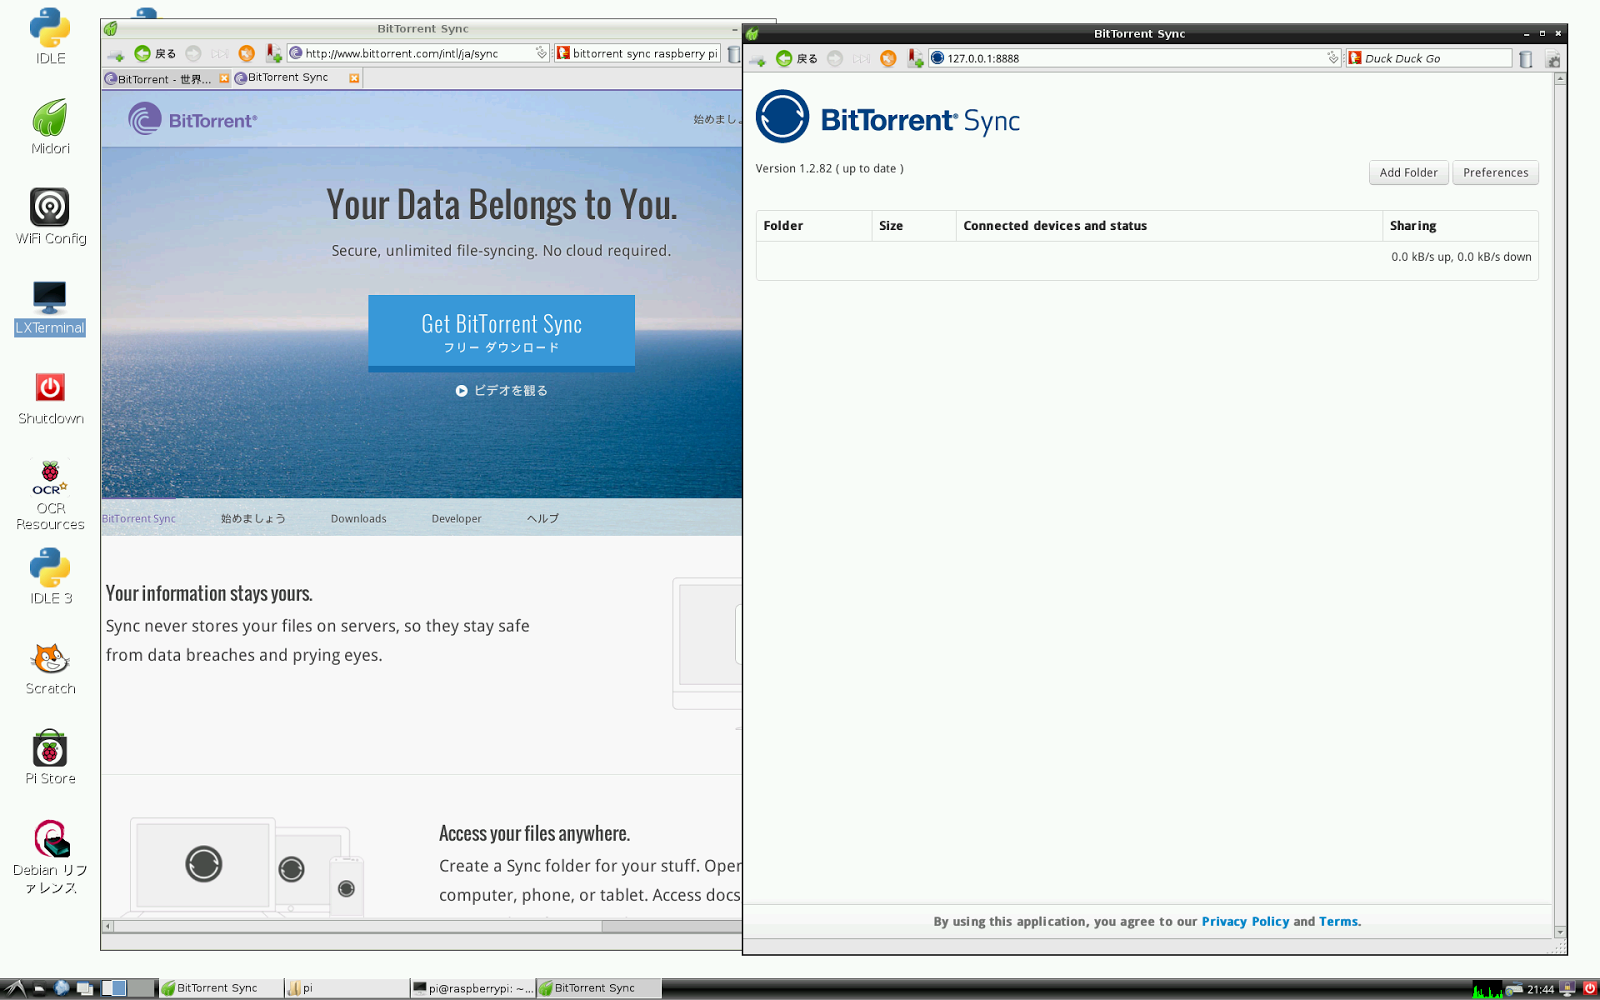The image size is (1600, 1000).
Task: Click the back arrow in 127.0.0.1 window
Action: (x=784, y=59)
